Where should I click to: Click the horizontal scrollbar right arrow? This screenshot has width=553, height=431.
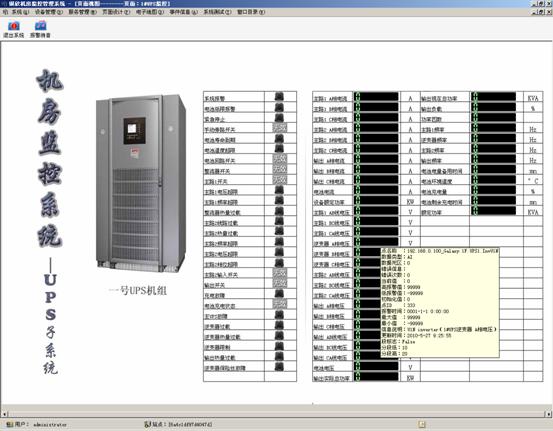click(x=549, y=414)
